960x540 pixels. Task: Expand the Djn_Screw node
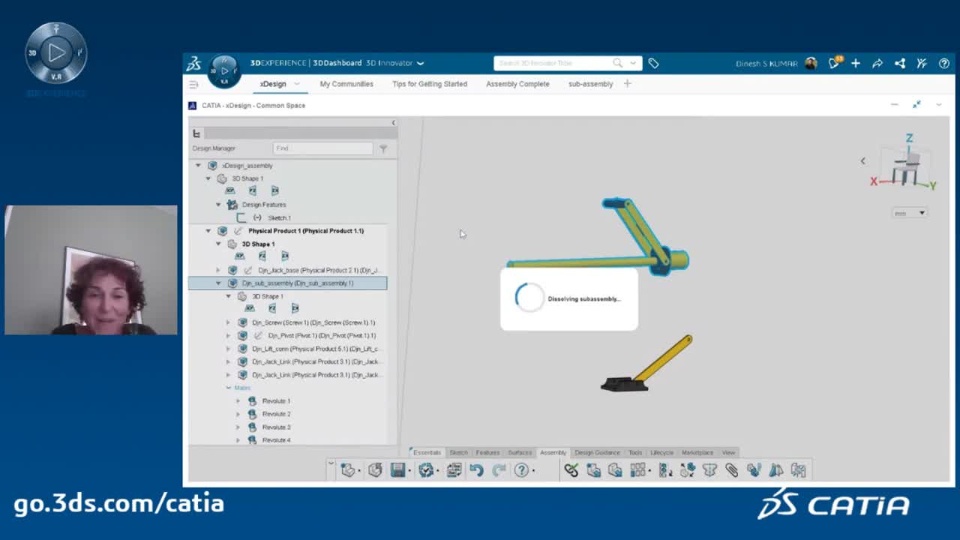pyautogui.click(x=228, y=323)
